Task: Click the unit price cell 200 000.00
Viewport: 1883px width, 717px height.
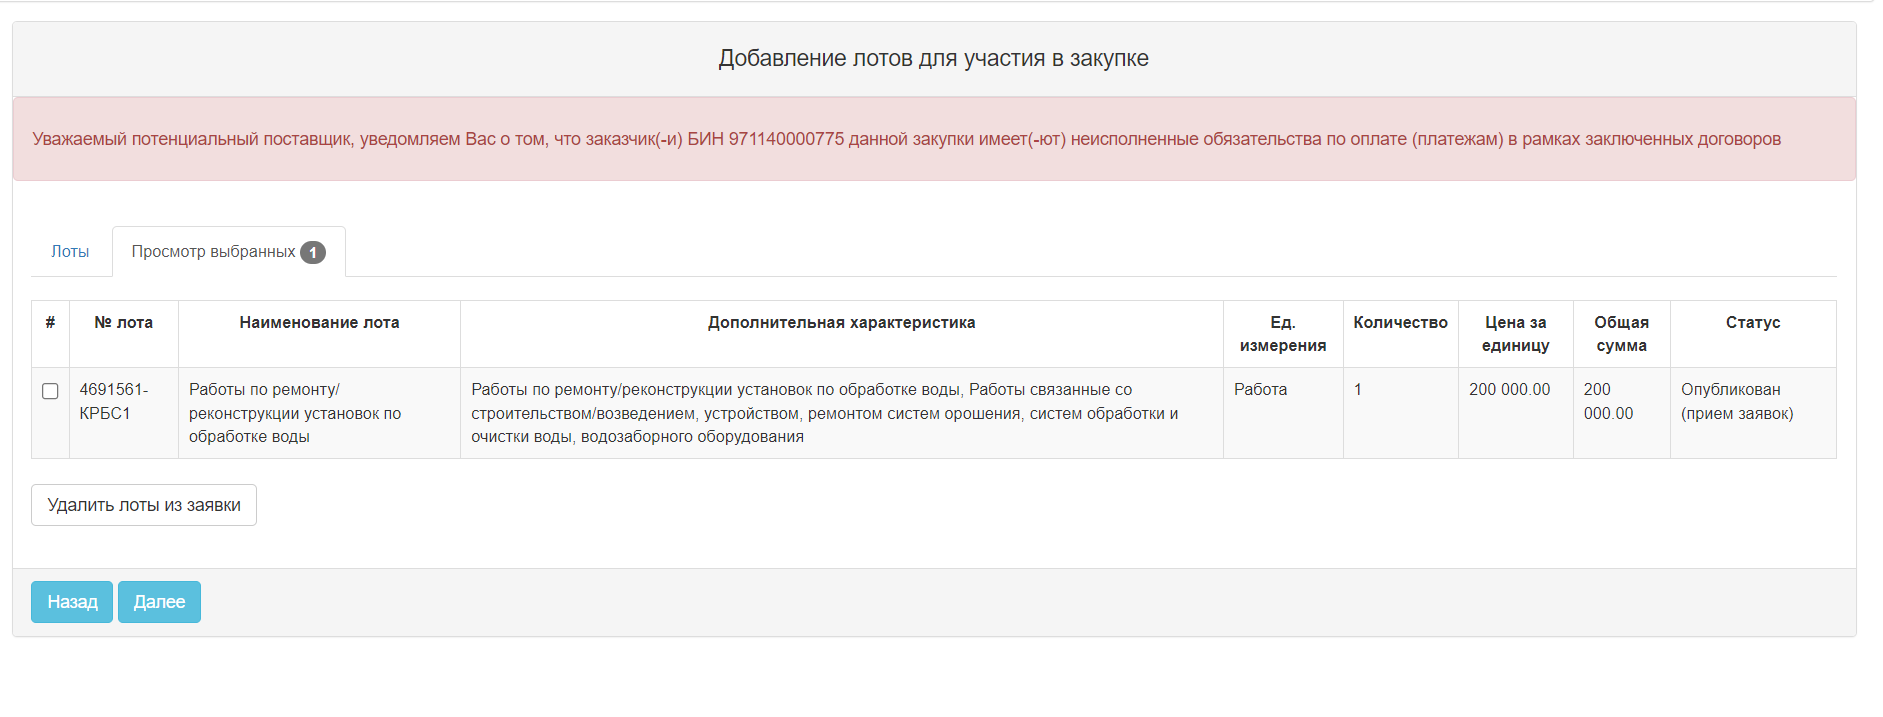Action: 1509,390
